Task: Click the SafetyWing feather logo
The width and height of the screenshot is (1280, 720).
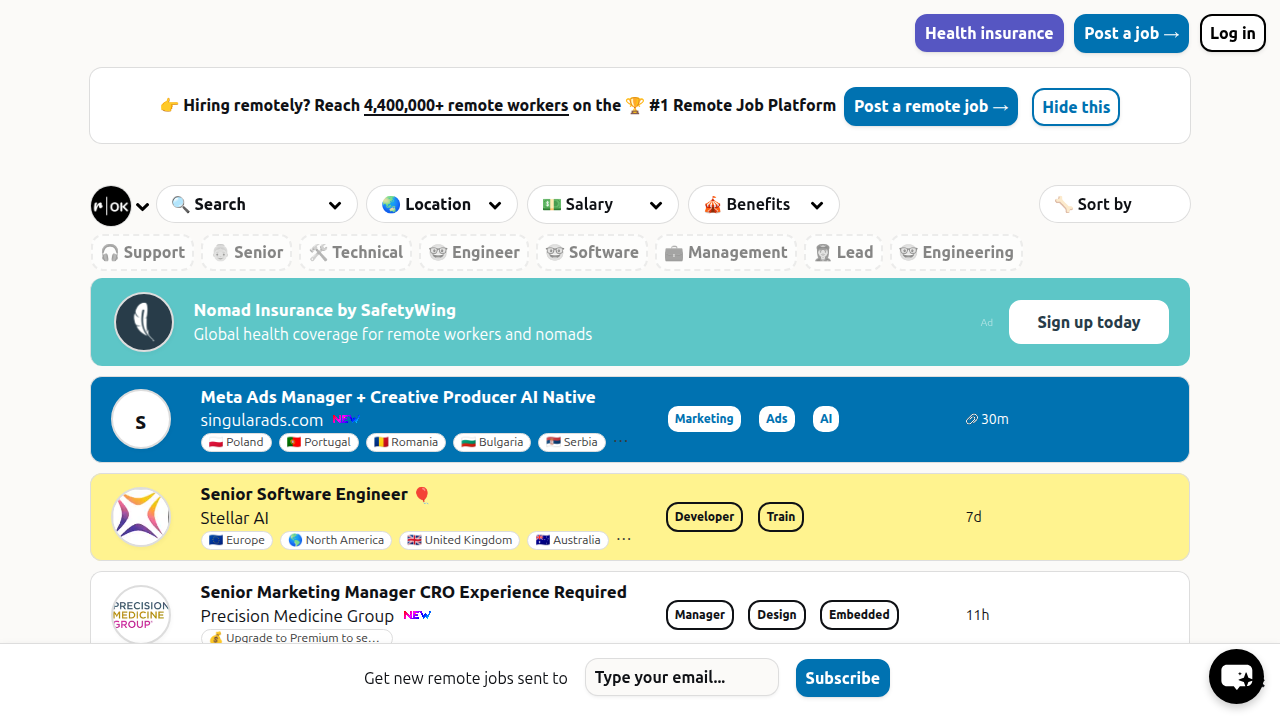Action: 144,322
